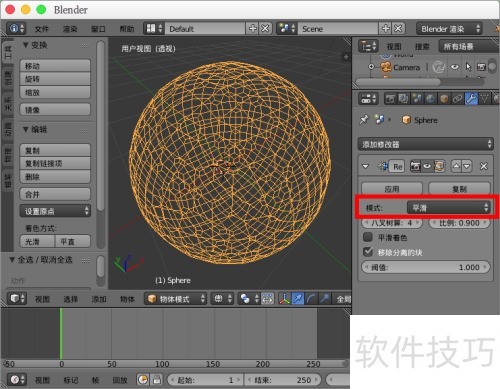
Task: Toggle manipulate center points icon
Action: [267, 298]
